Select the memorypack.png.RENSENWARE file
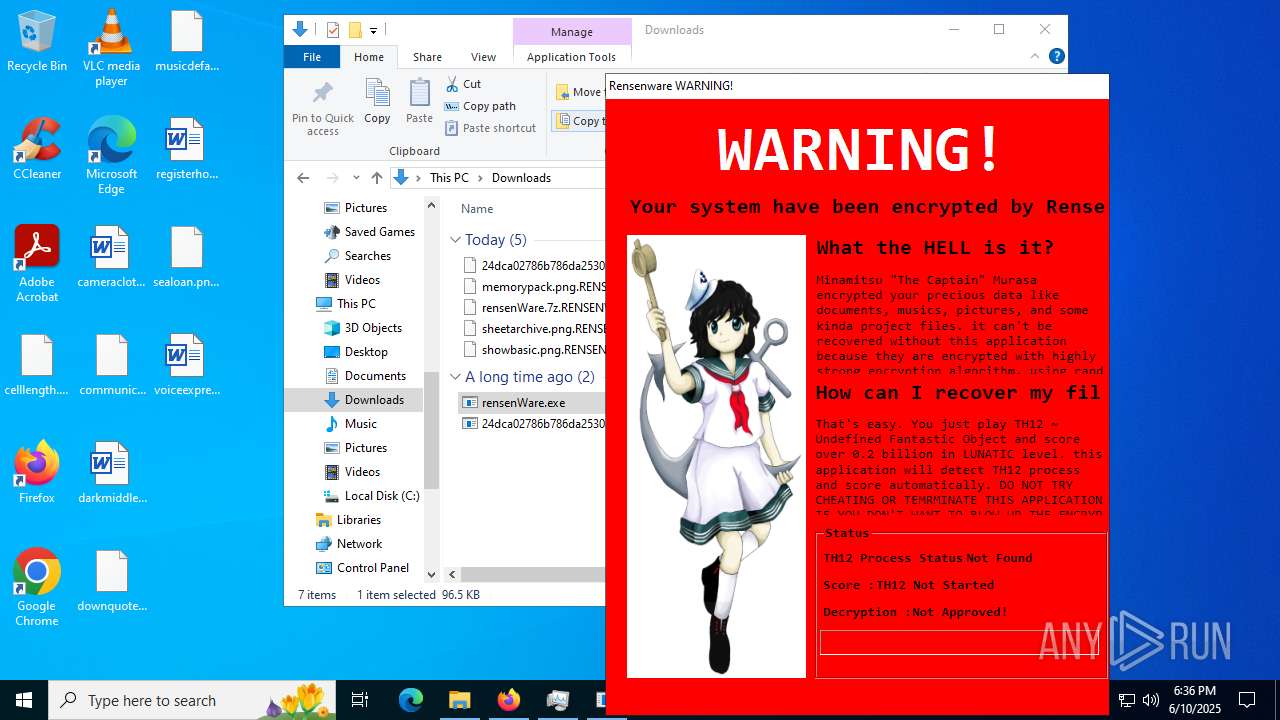The image size is (1280, 720). pos(532,287)
